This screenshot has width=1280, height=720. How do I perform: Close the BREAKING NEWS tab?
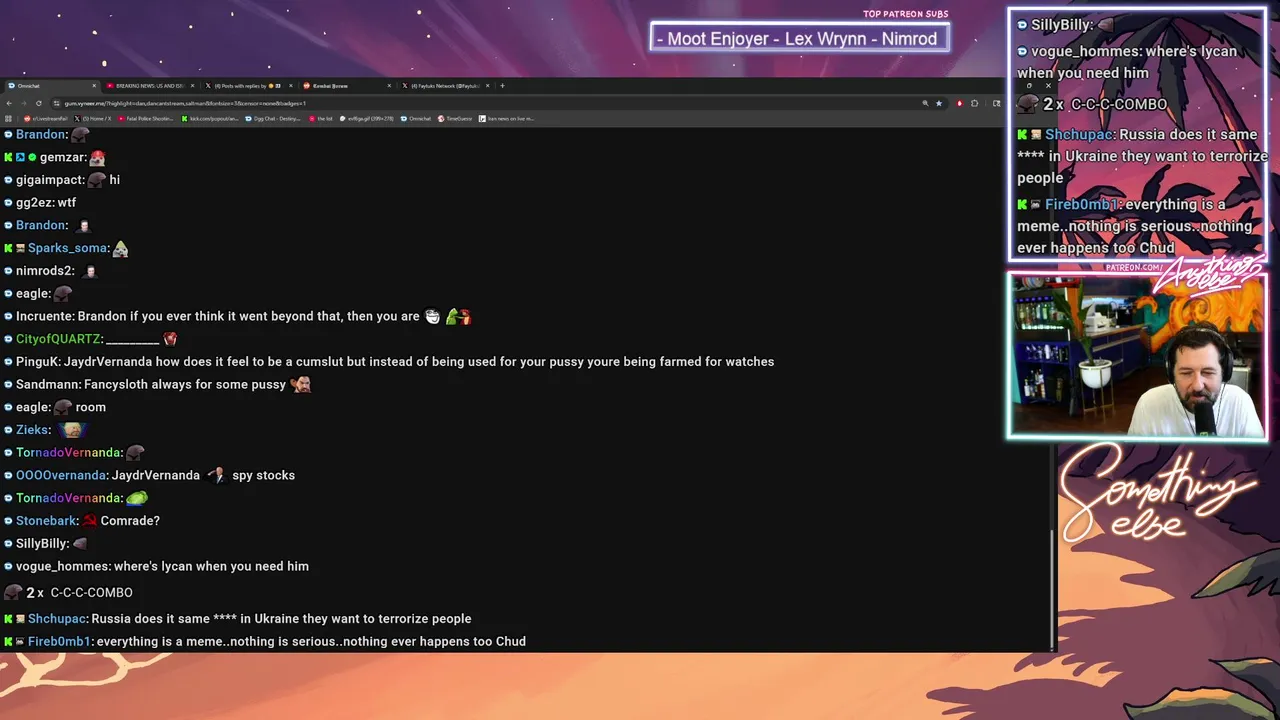(192, 86)
